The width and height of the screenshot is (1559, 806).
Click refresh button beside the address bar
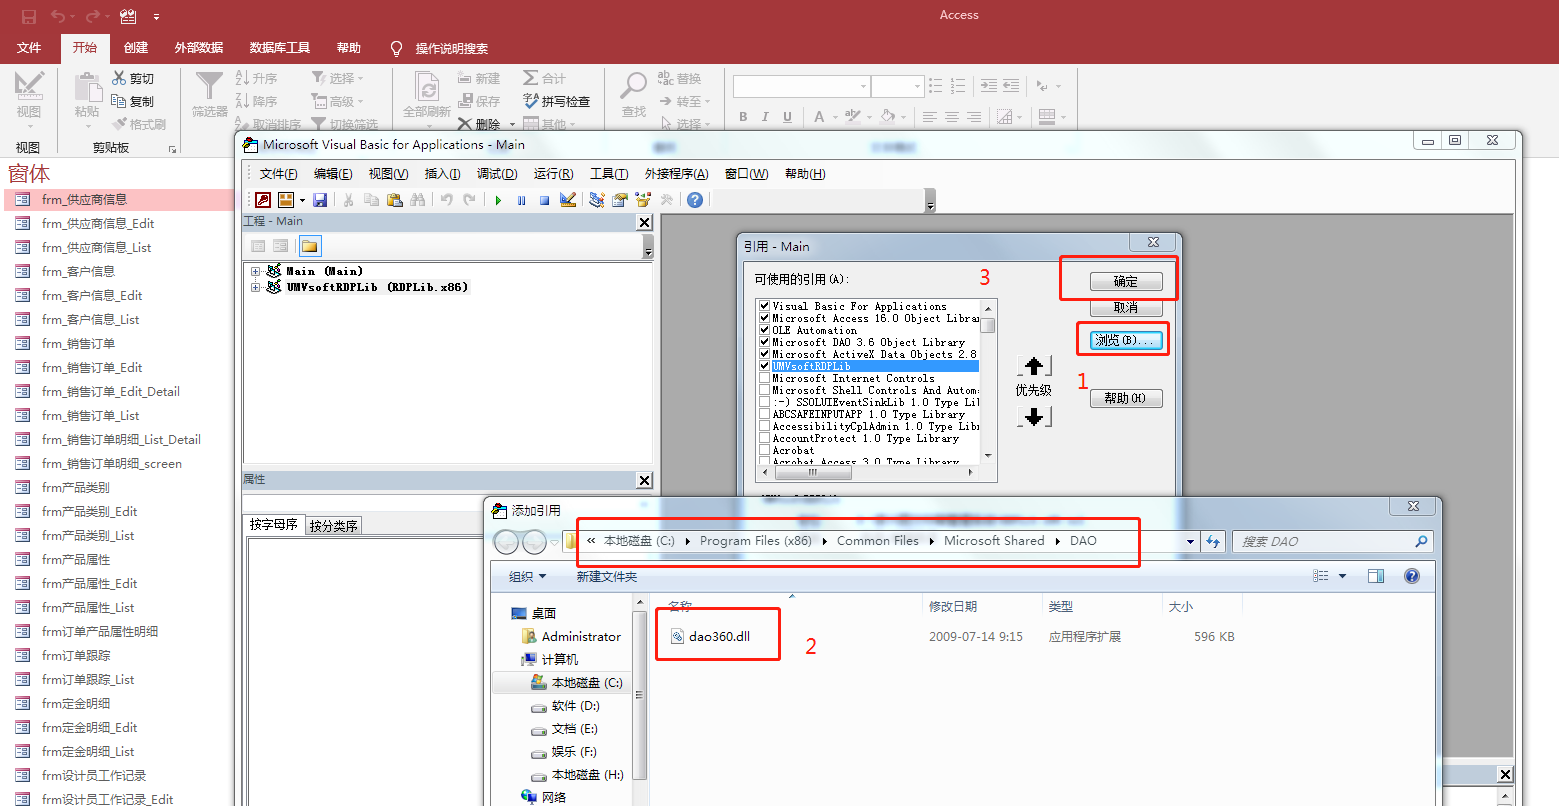1213,541
